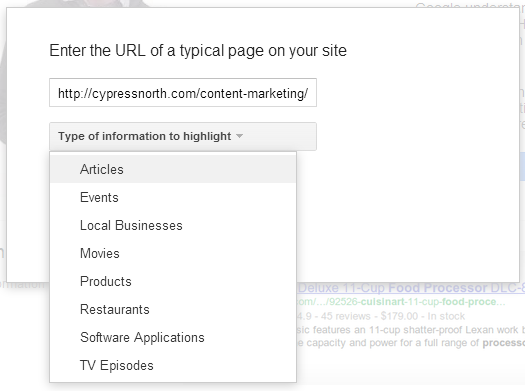Click the green cuisinart food processor URL
525x391 pixels.
pos(401,302)
